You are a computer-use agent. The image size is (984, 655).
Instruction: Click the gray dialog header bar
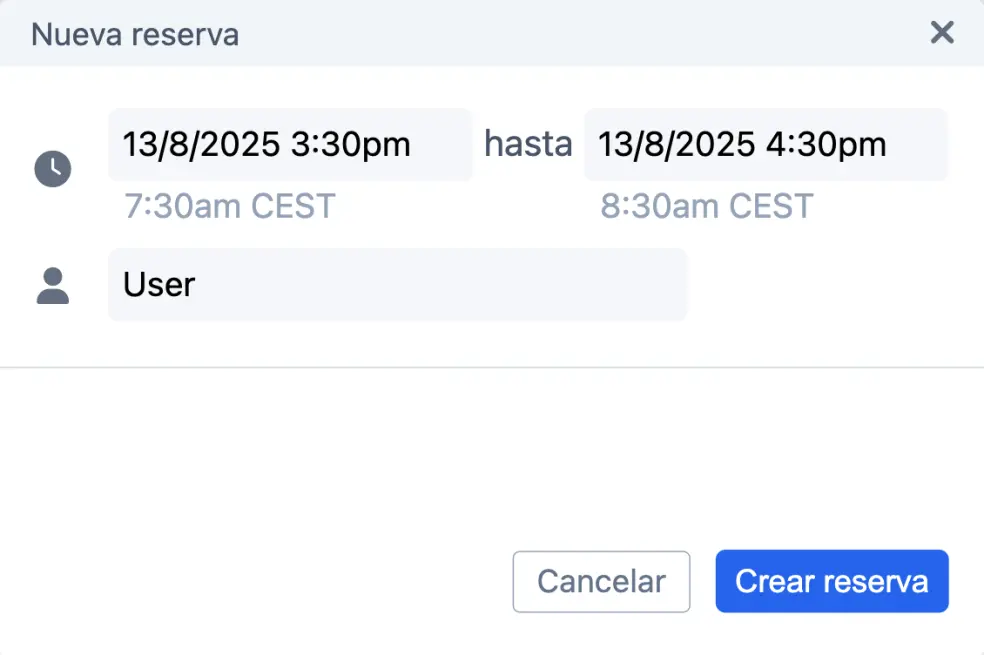(492, 33)
